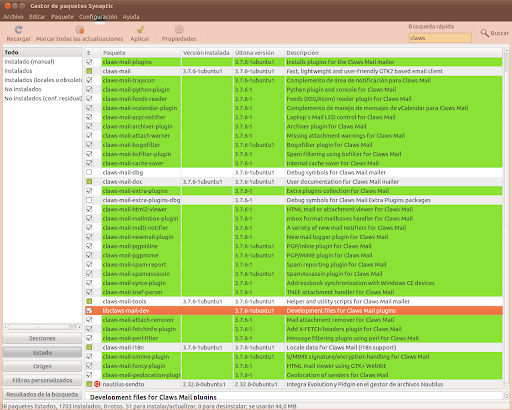Select the Todo status filter
The image size is (512, 410).
coord(42,52)
